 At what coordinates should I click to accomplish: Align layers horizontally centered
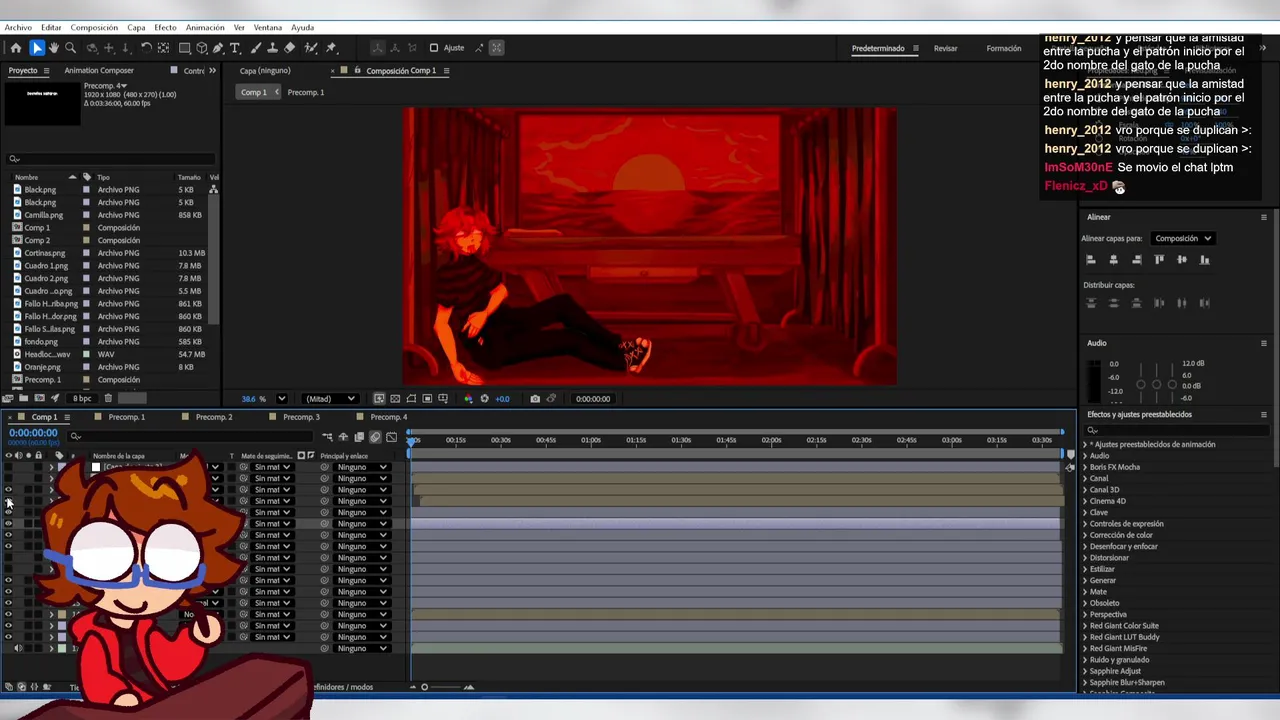[x=1114, y=260]
